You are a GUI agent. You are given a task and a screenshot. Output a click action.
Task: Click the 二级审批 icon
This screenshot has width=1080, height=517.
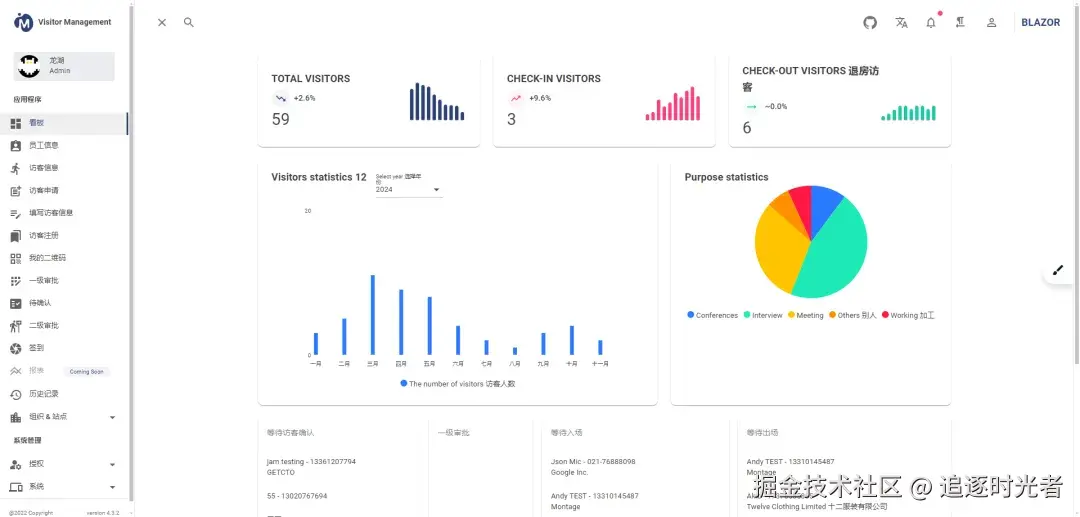pos(16,326)
